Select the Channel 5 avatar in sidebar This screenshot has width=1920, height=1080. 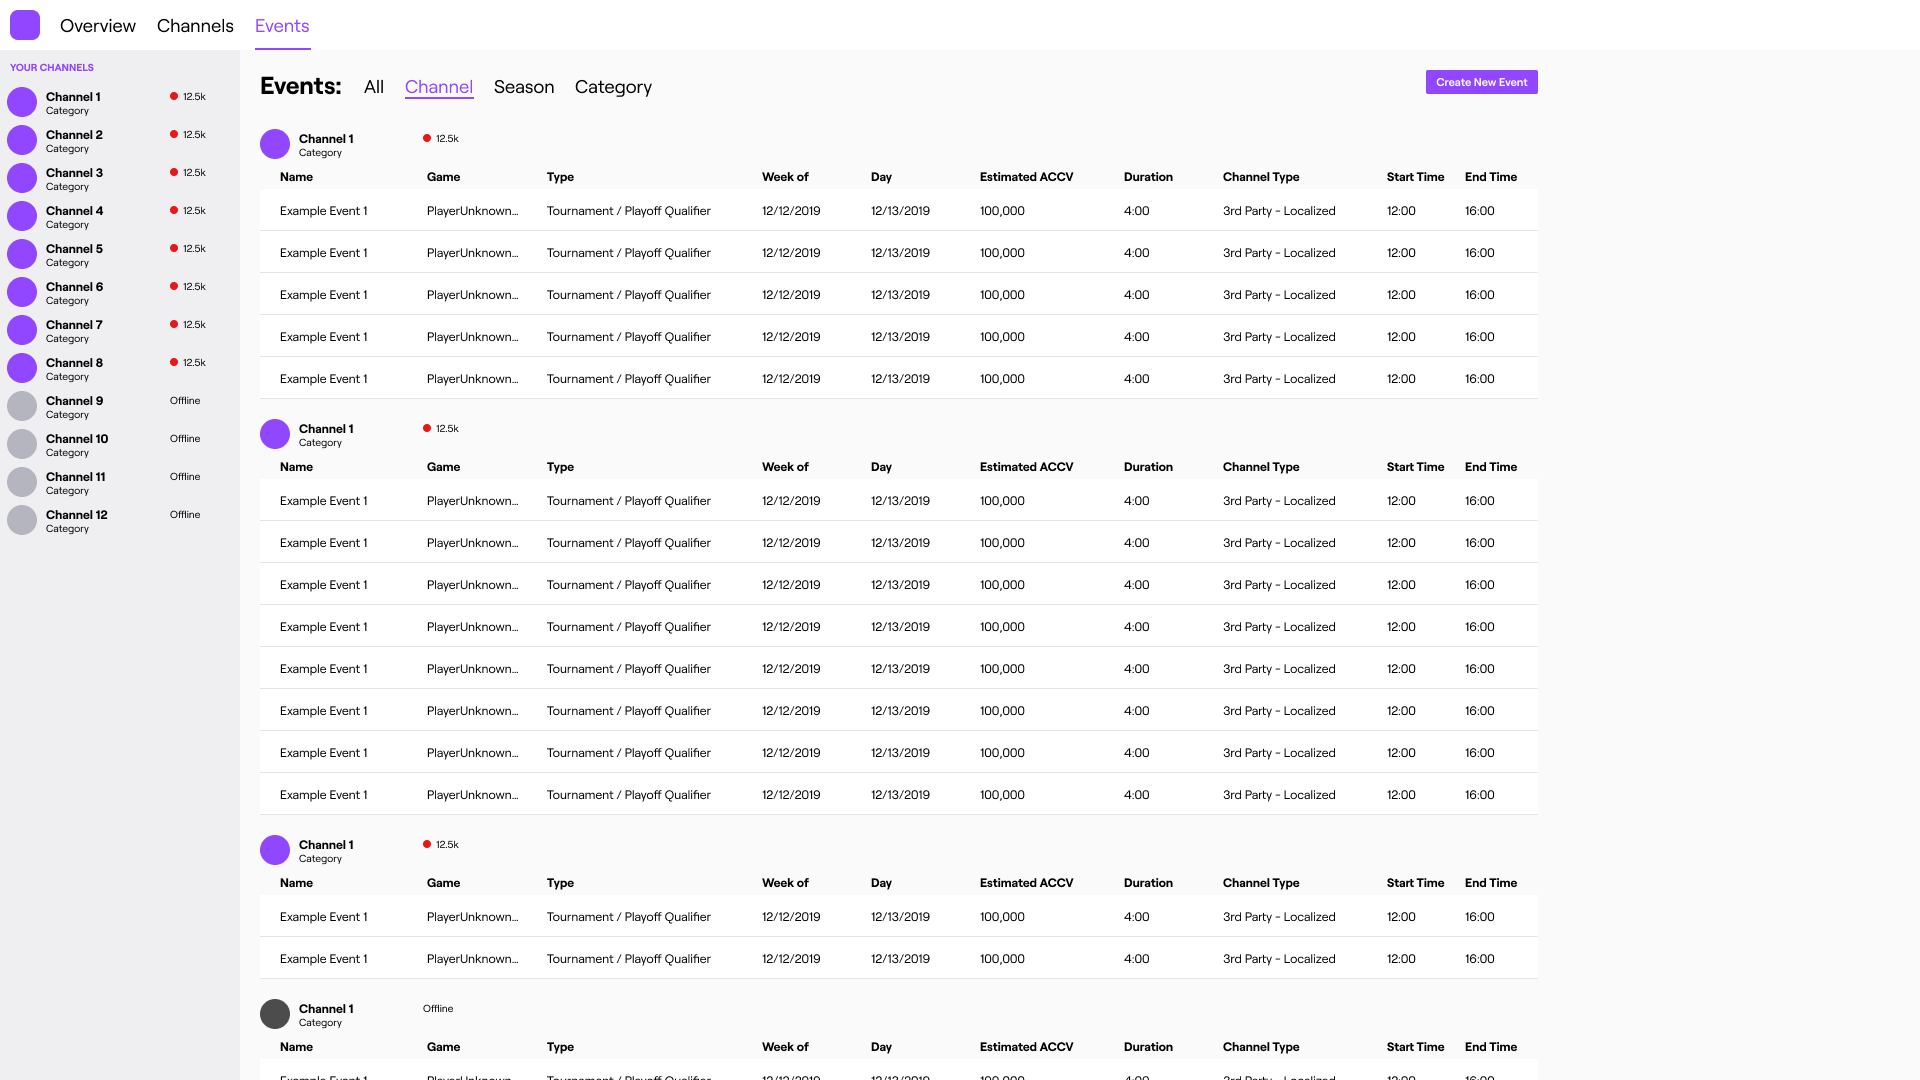(x=22, y=254)
